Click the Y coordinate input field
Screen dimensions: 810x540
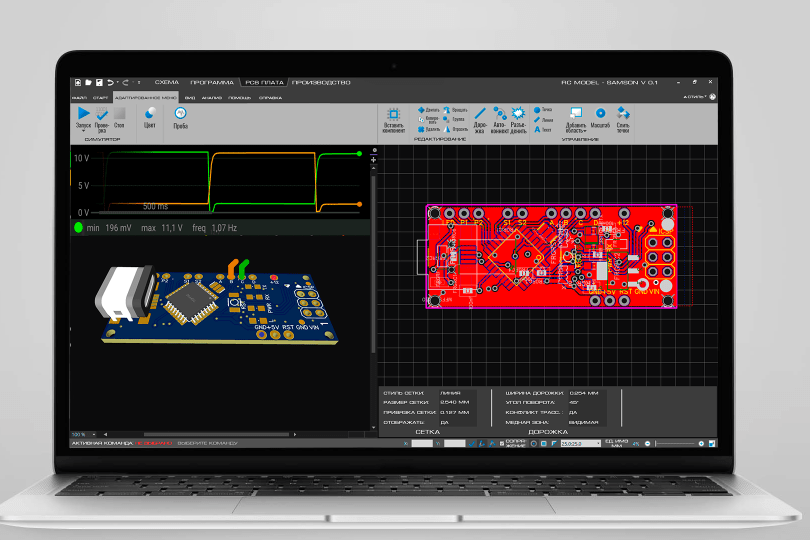pos(455,443)
